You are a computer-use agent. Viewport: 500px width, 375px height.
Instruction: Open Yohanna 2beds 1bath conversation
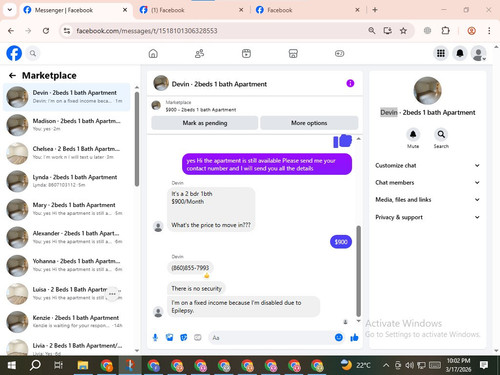click(67, 265)
